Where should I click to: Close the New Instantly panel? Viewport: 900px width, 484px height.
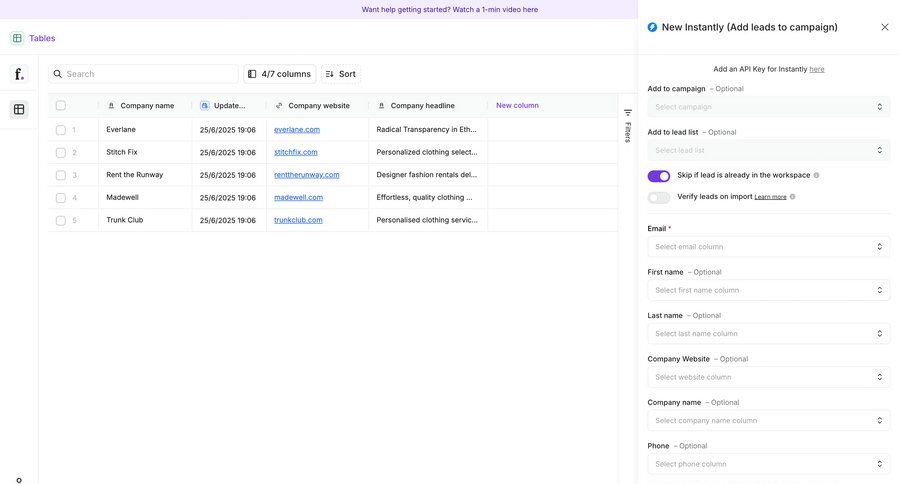[885, 27]
